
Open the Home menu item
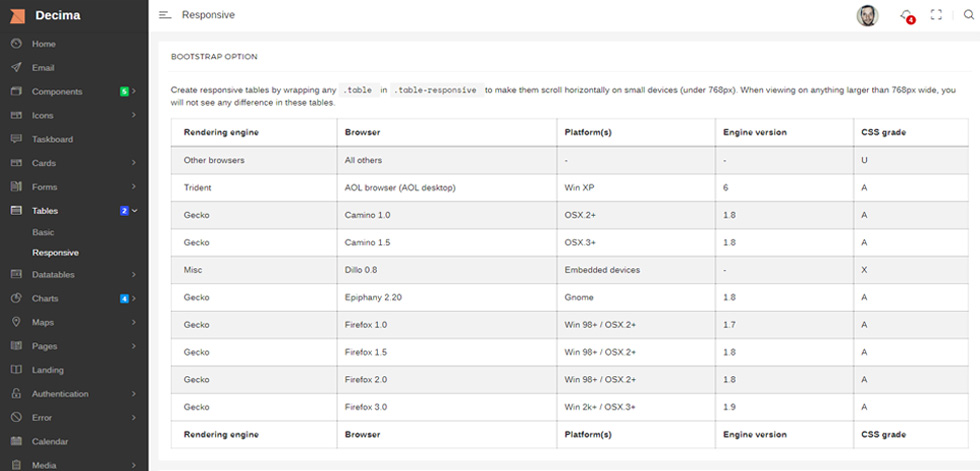pyautogui.click(x=44, y=44)
